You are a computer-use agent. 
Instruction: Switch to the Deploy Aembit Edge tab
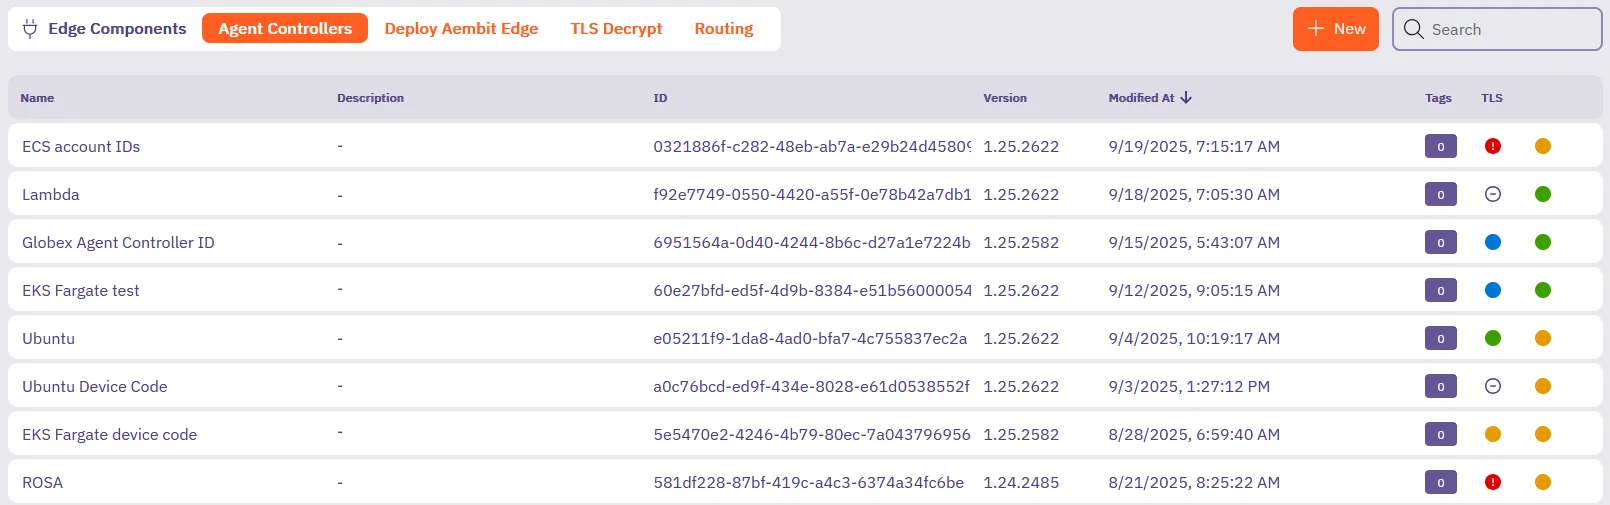pos(461,29)
